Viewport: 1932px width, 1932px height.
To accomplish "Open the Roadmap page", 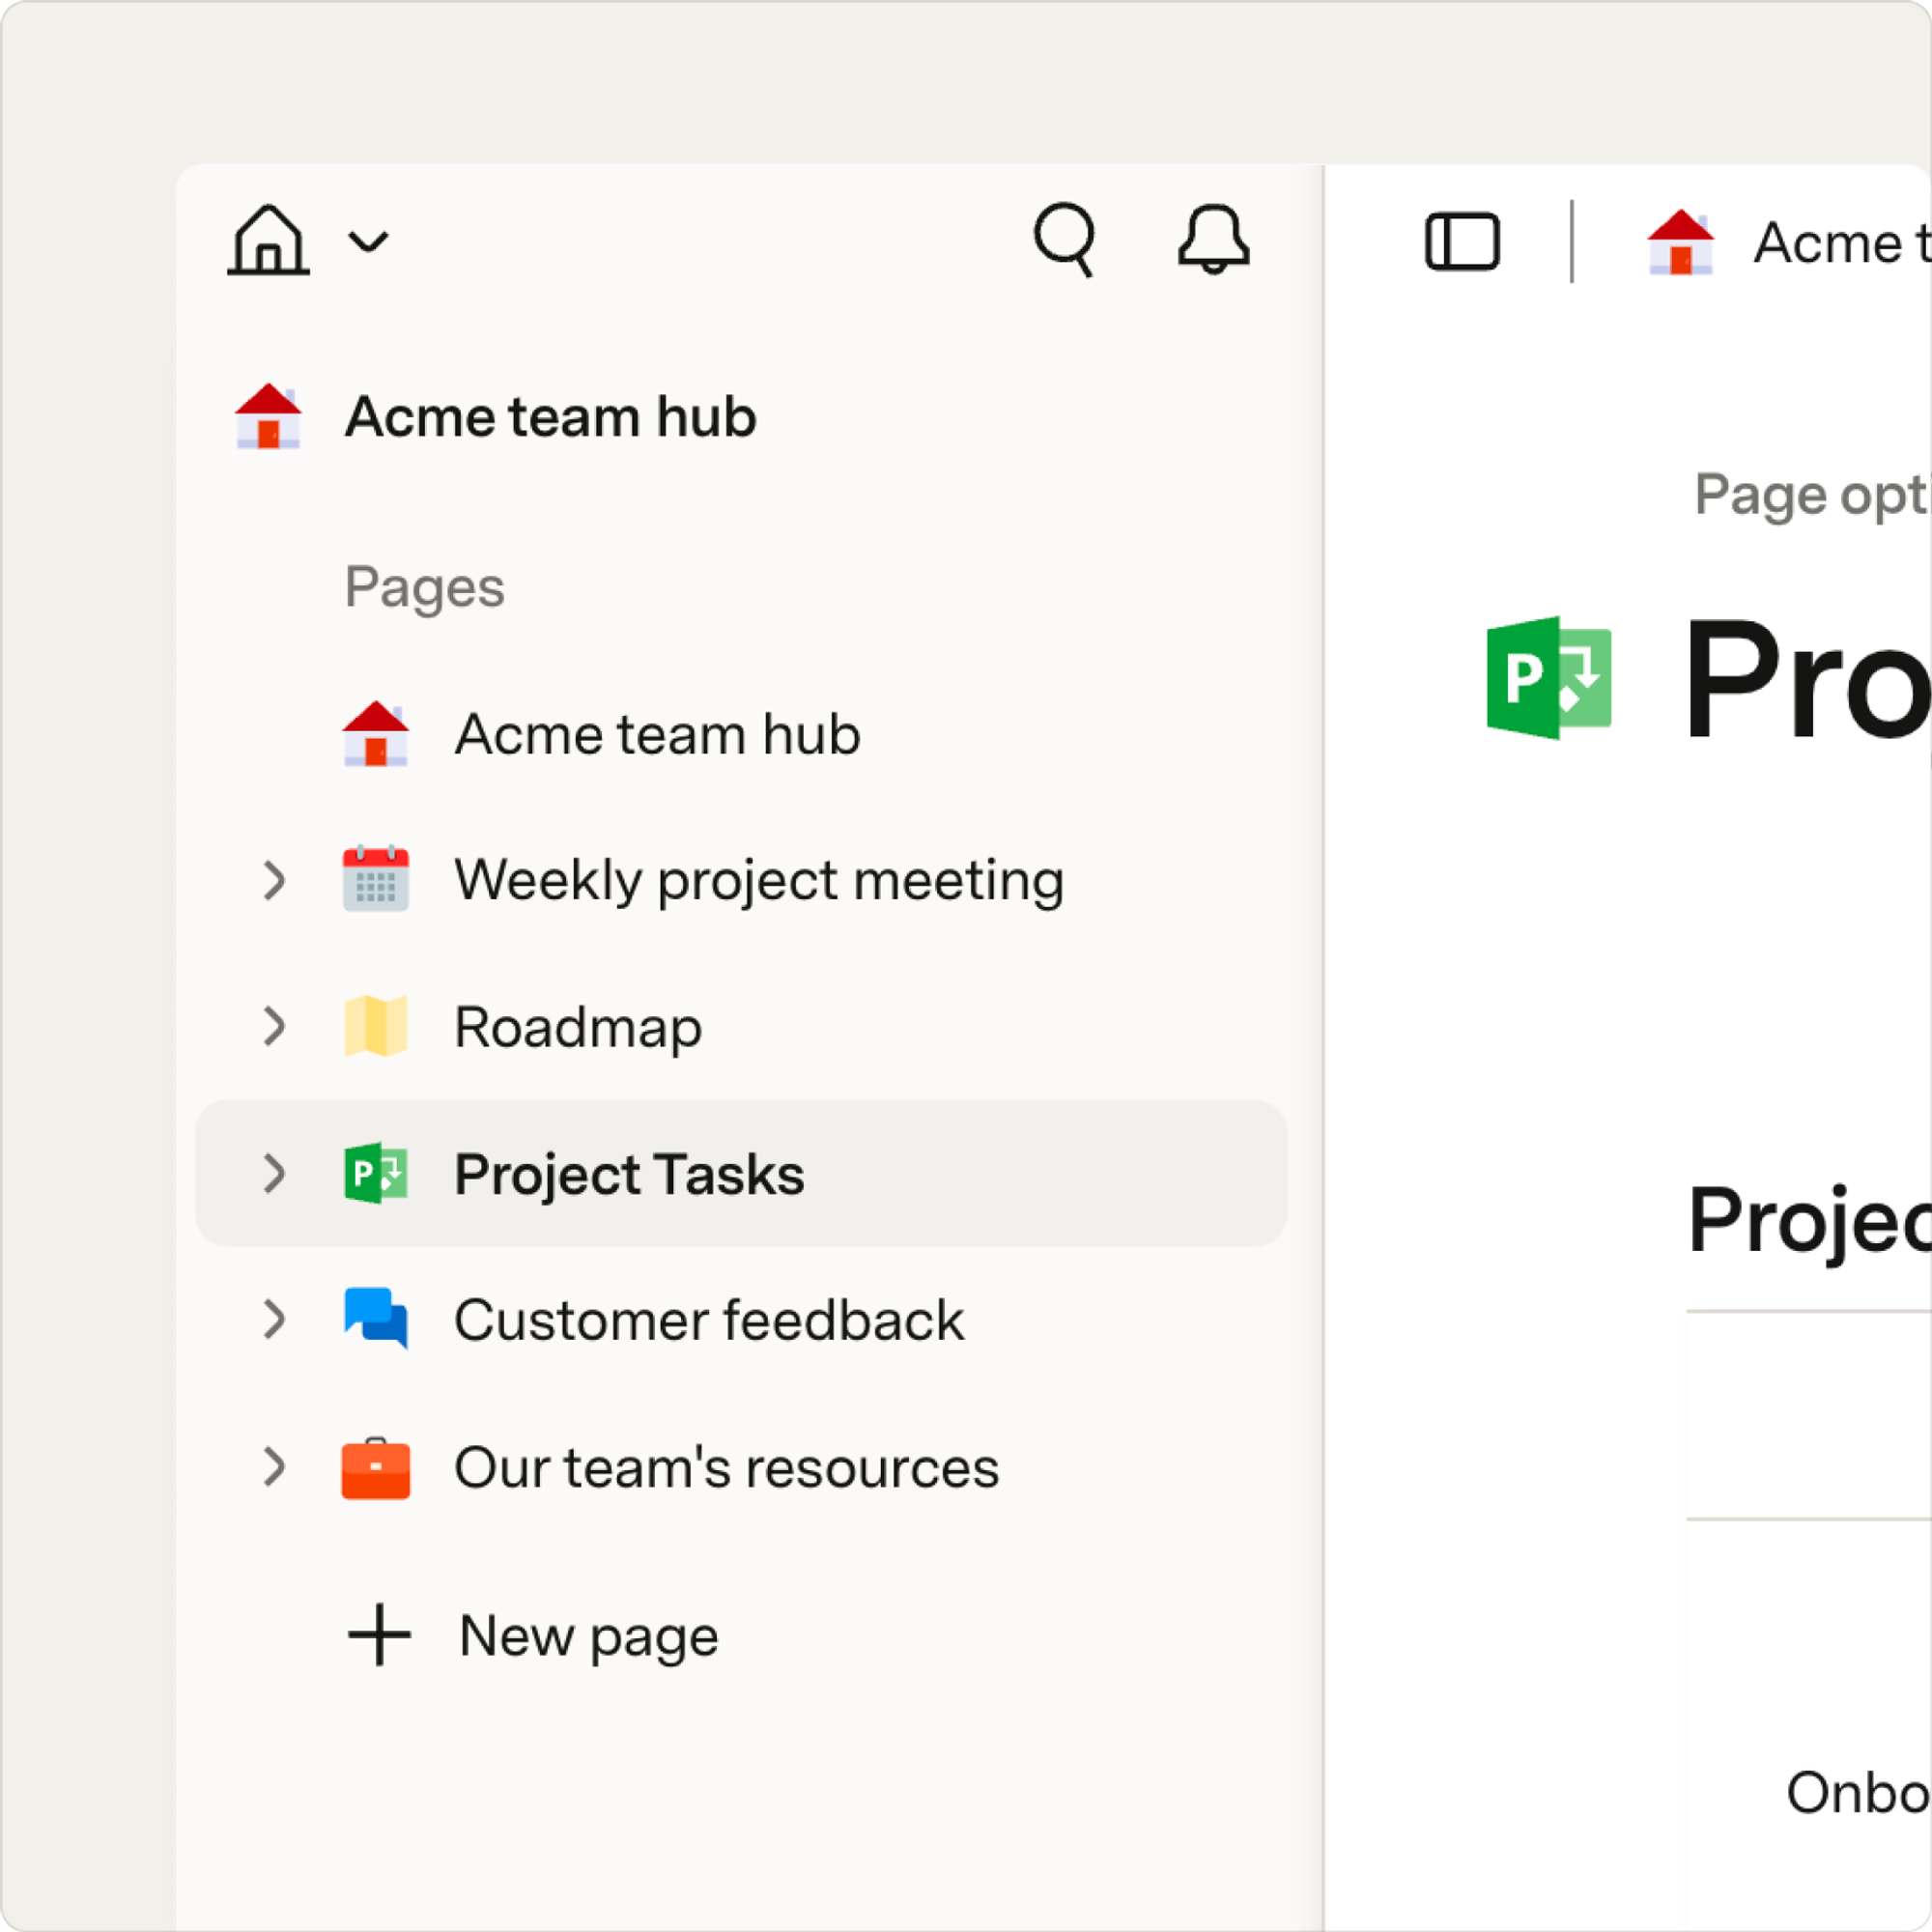I will tap(578, 1028).
